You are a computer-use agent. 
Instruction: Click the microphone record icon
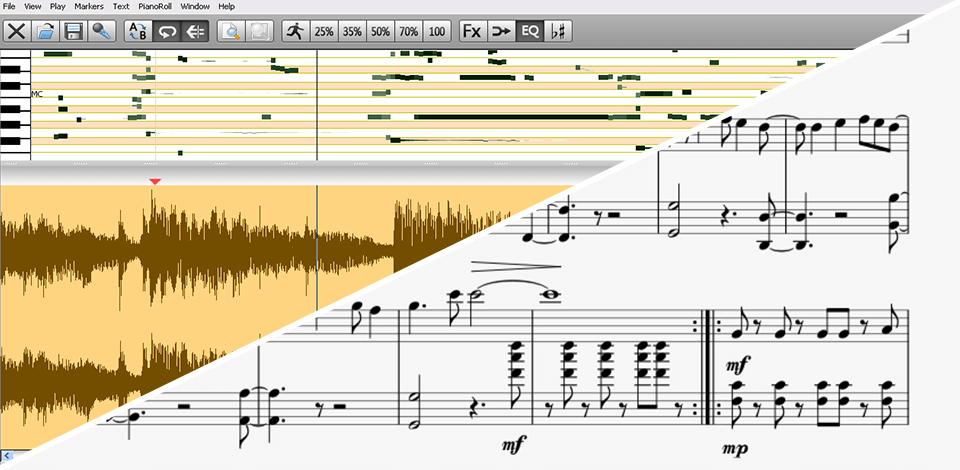click(x=102, y=31)
